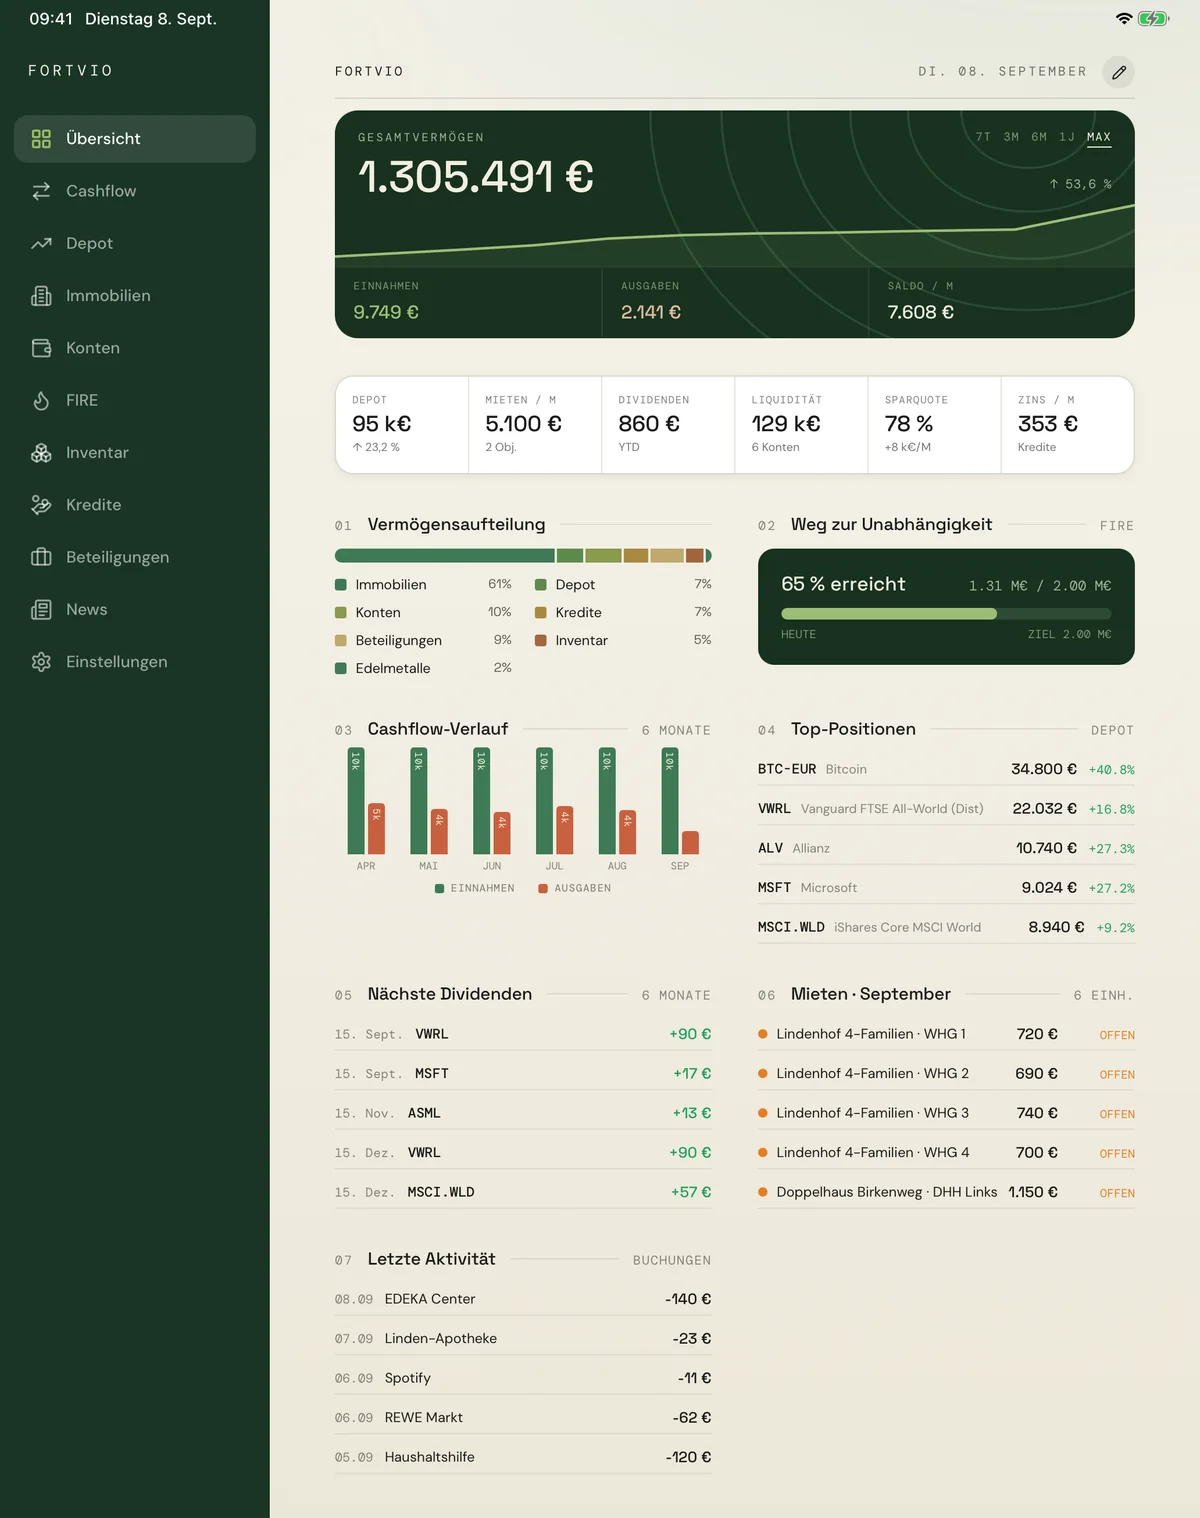The height and width of the screenshot is (1518, 1200).
Task: Switch chart range to 3M
Action: [x=1011, y=137]
